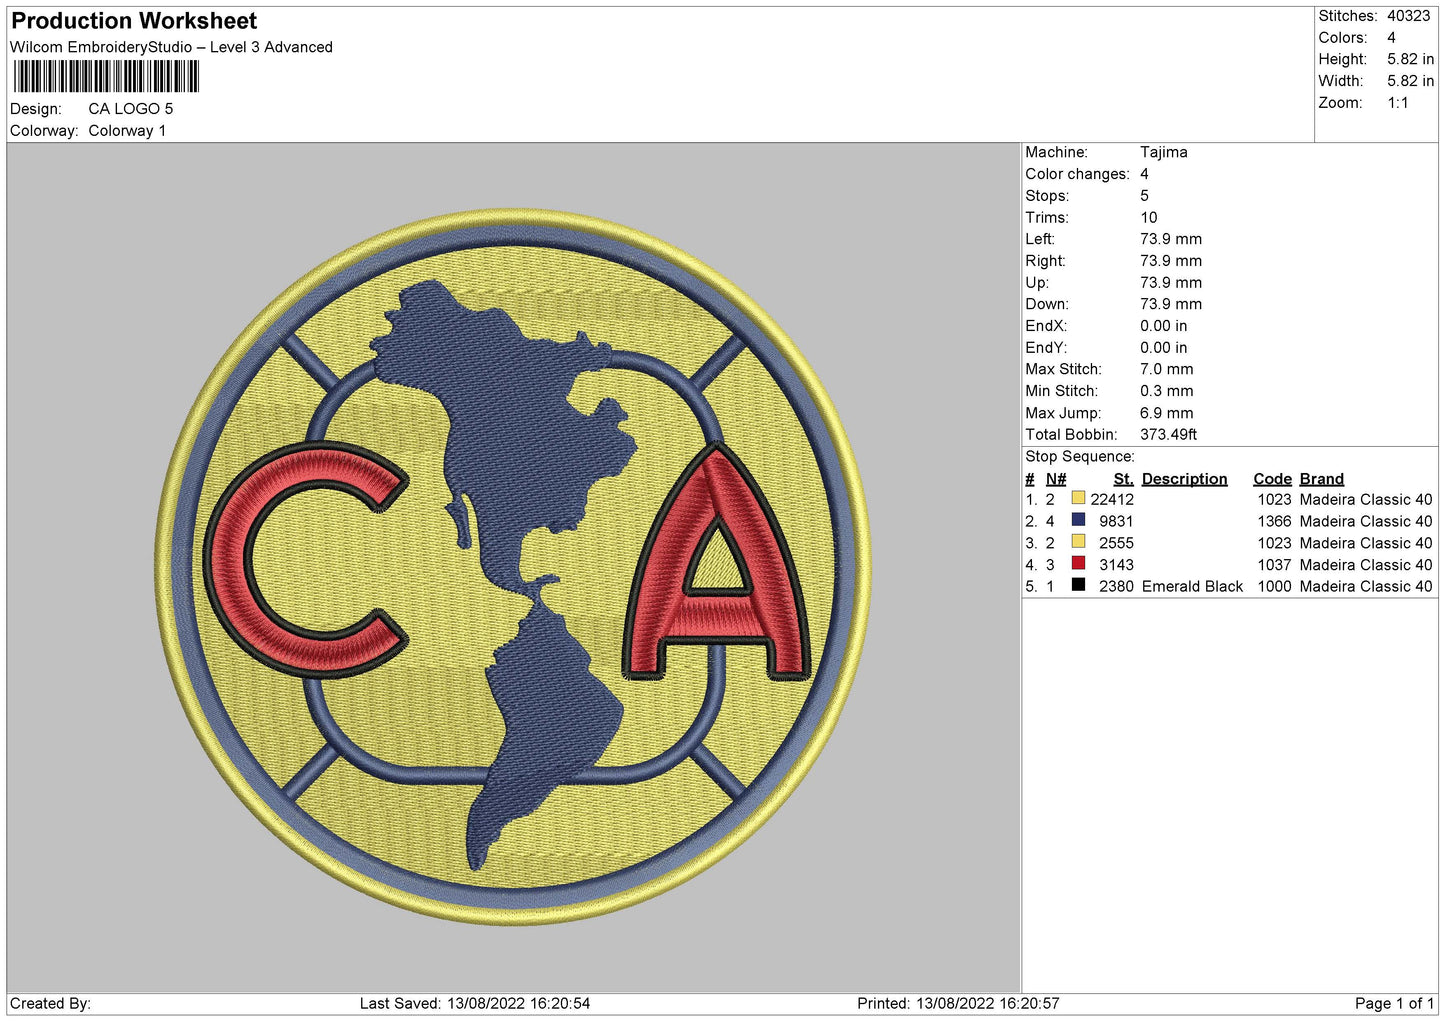1445x1021 pixels.
Task: Click the 'Color changes:' label
Action: 1077,174
